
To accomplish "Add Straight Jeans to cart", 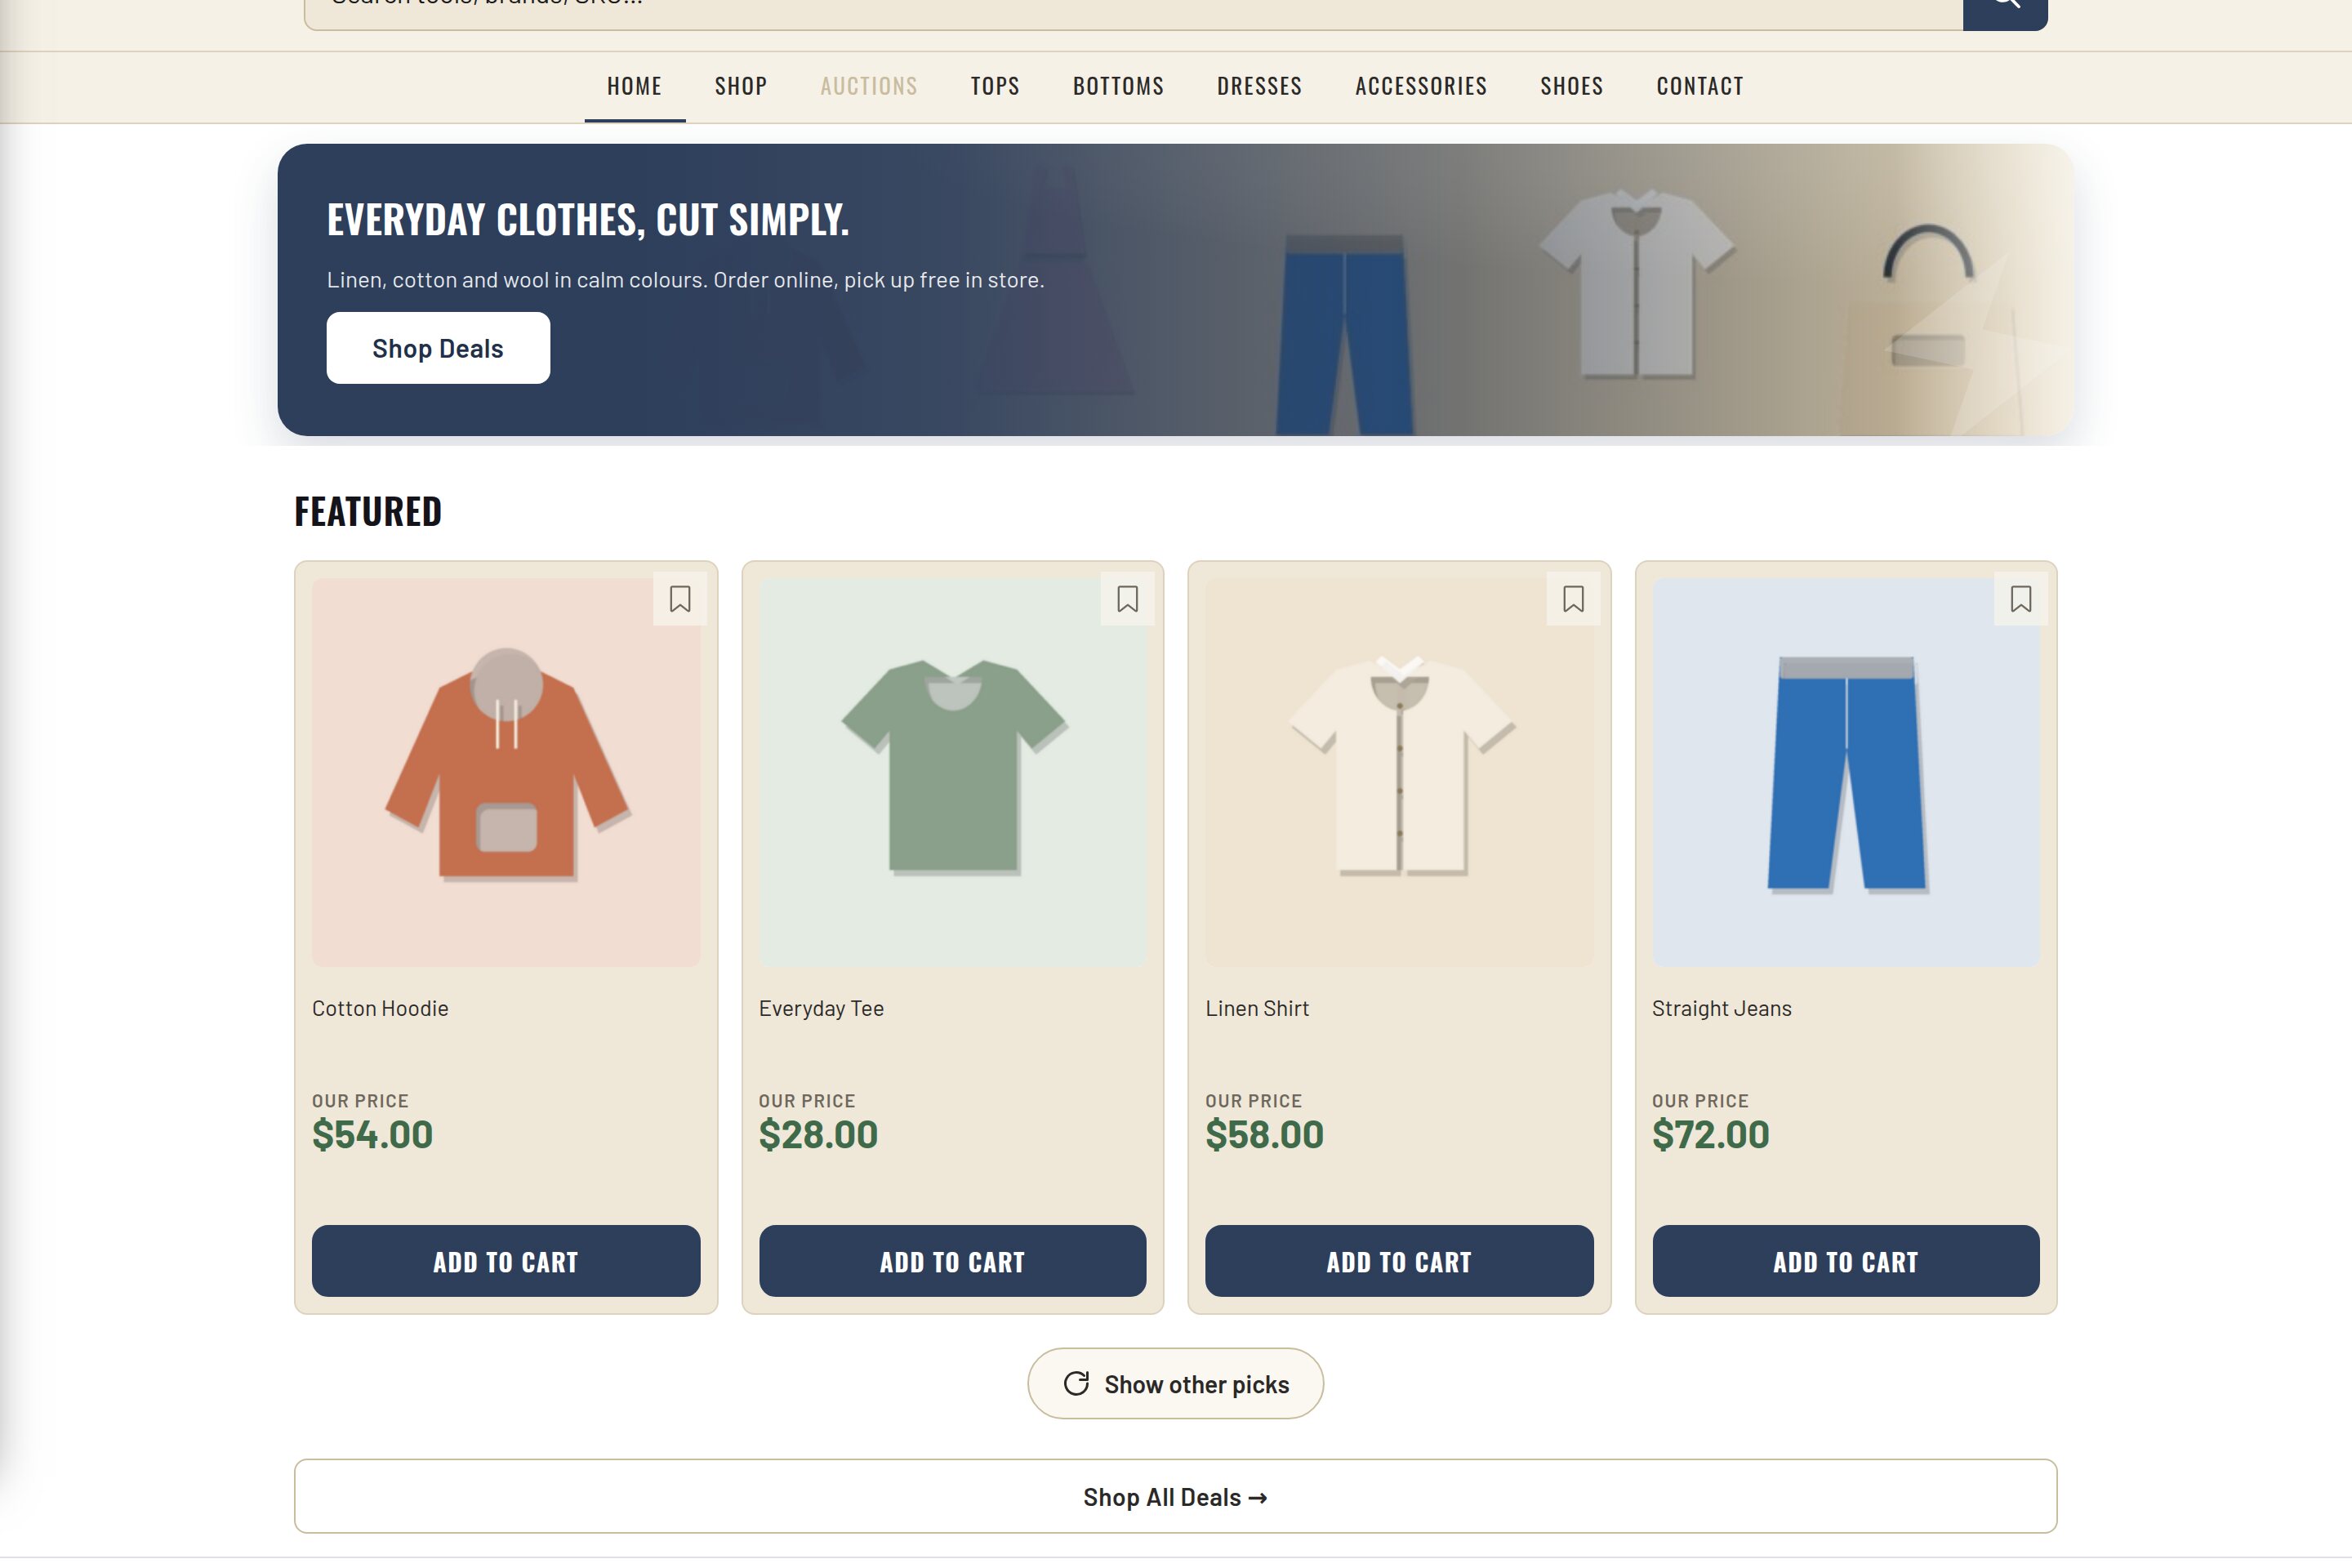I will click(1846, 1261).
